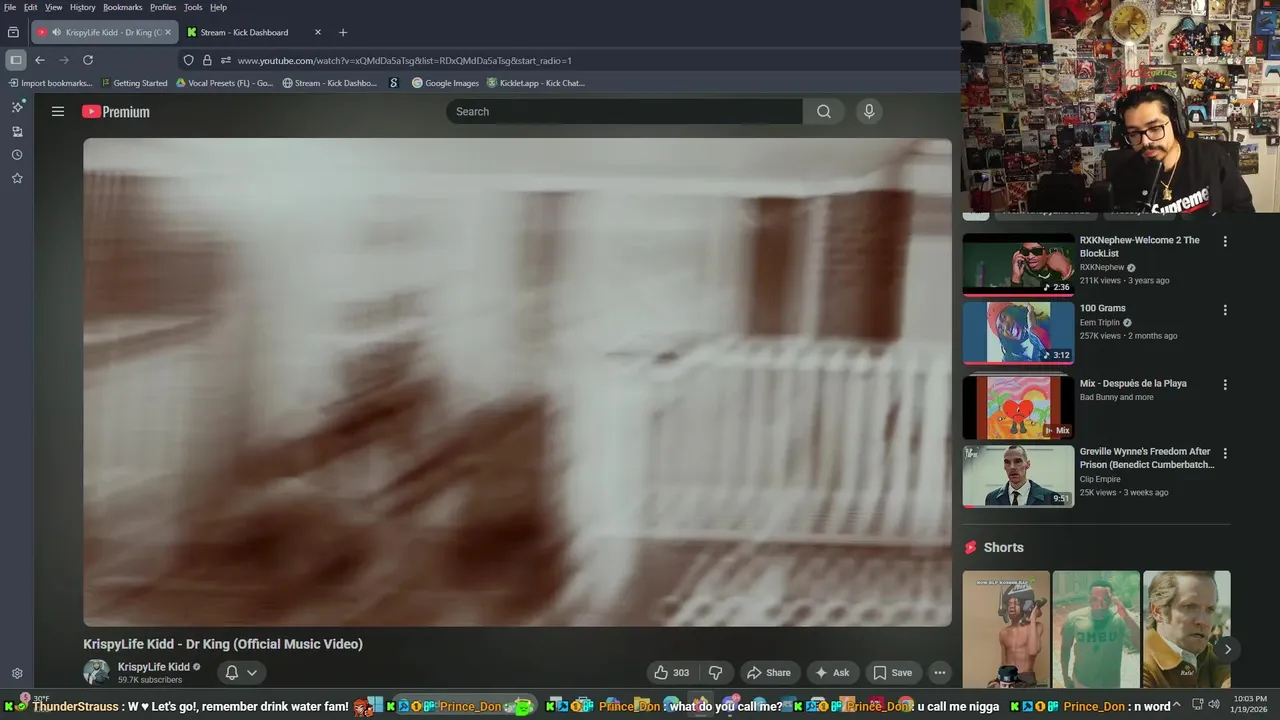Start voice search with microphone icon
The image size is (1280, 720).
tap(869, 112)
